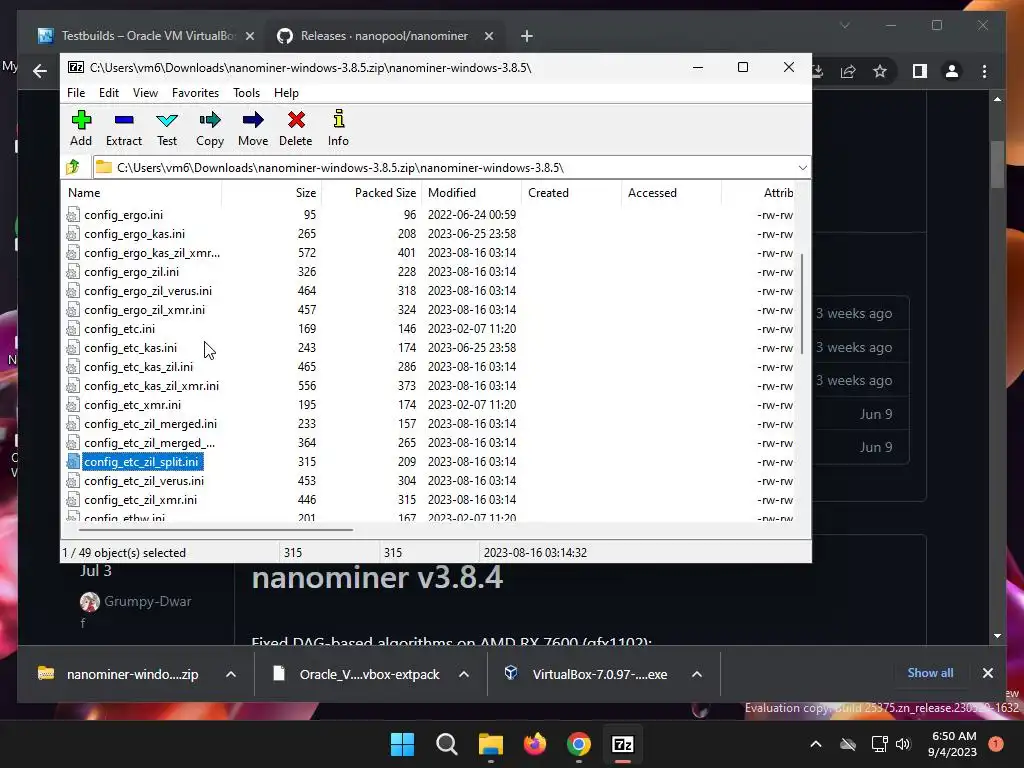This screenshot has height=768, width=1024.
Task: Click the file list horizontal scrollbar
Action: [x=217, y=530]
